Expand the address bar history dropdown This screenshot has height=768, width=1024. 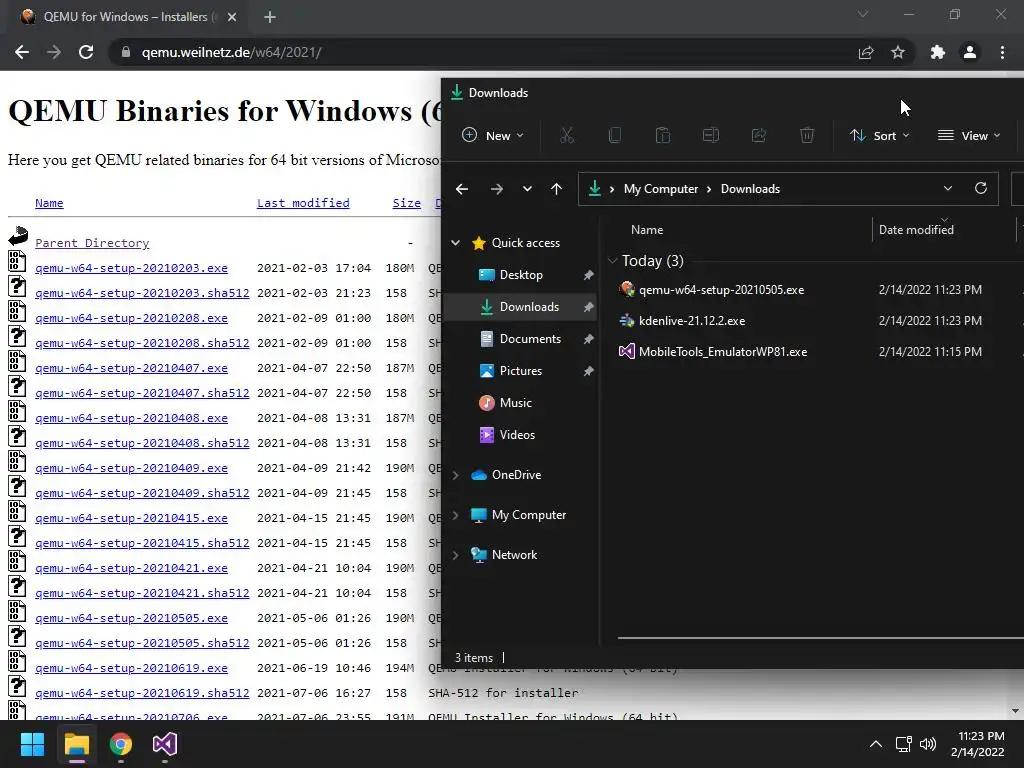pos(948,188)
